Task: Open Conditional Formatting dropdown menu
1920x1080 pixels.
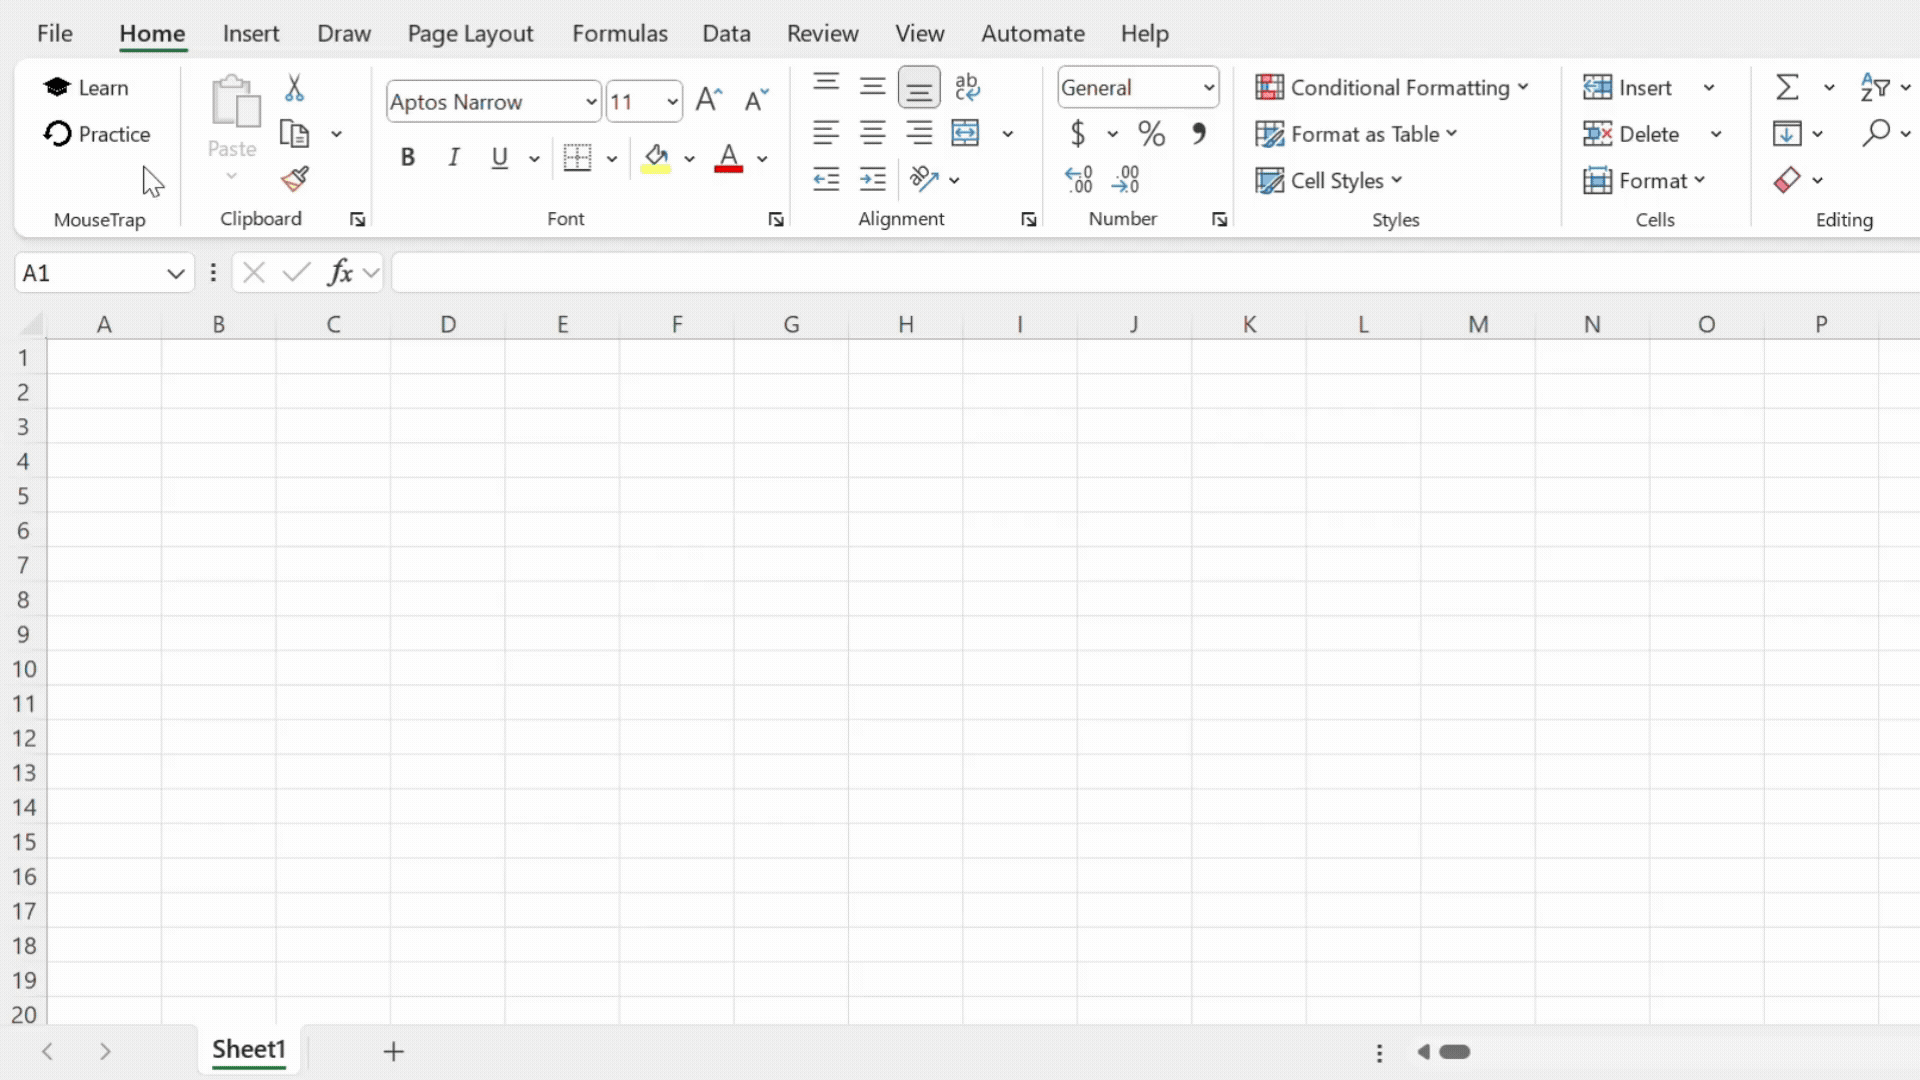Action: (1392, 88)
